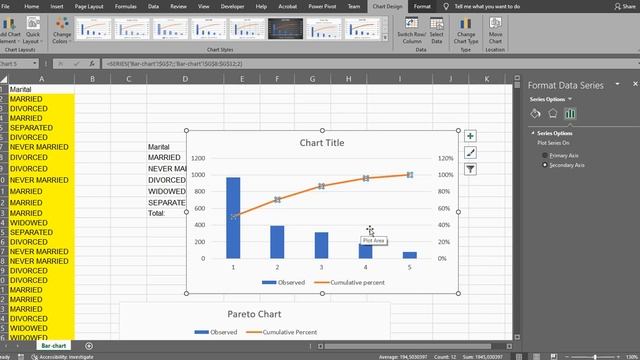Click Accessibility: Investigate in status bar

[62, 357]
